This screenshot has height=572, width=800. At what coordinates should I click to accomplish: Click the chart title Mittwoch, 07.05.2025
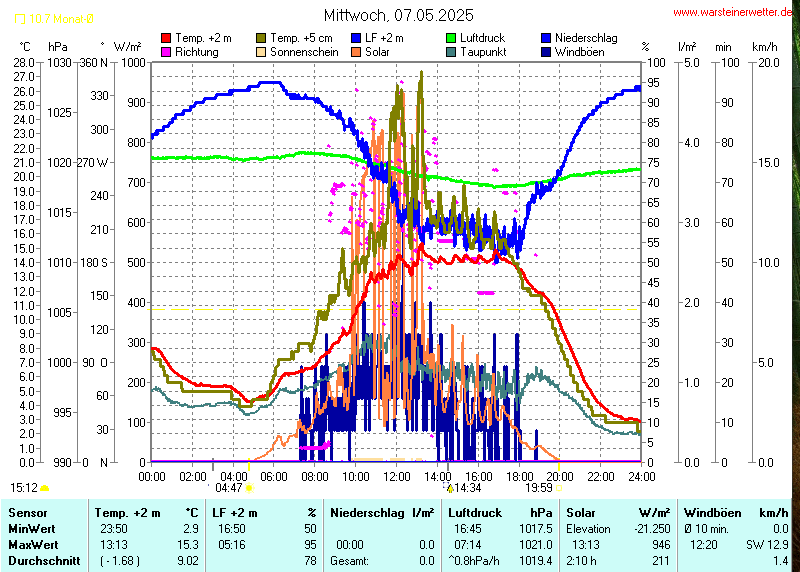point(398,15)
